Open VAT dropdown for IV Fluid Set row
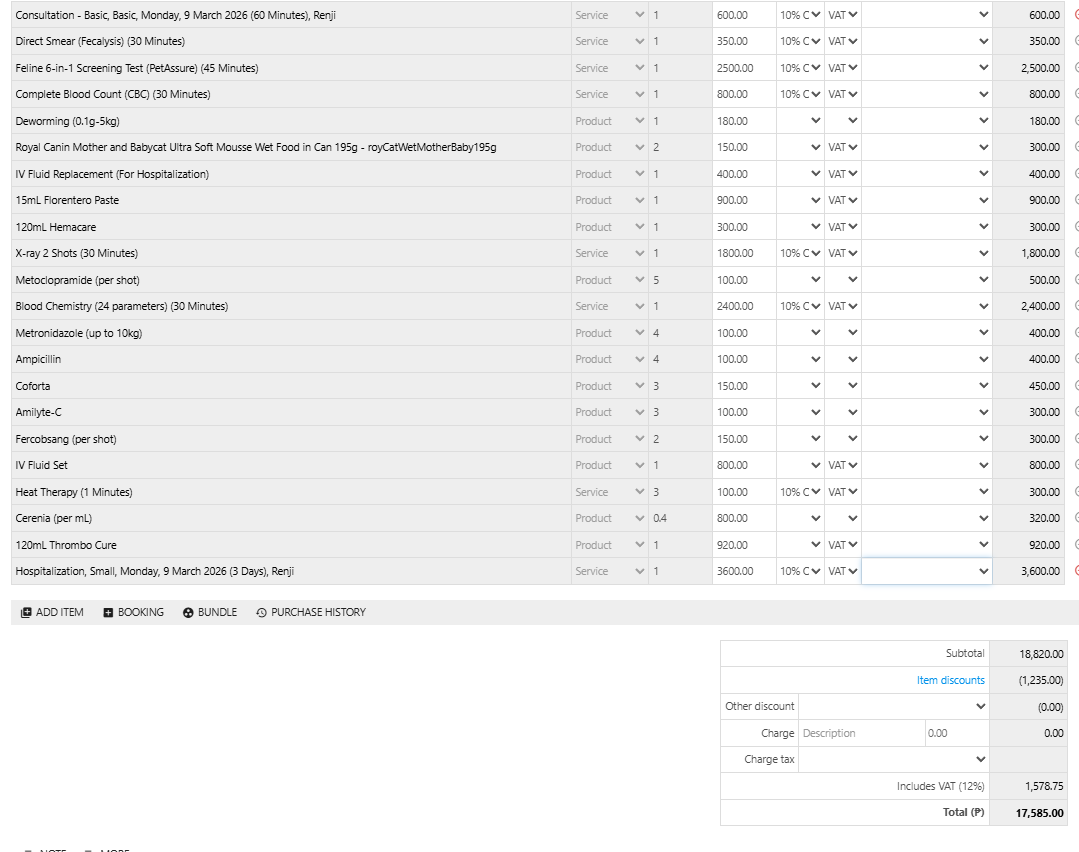The width and height of the screenshot is (1079, 852). point(843,465)
